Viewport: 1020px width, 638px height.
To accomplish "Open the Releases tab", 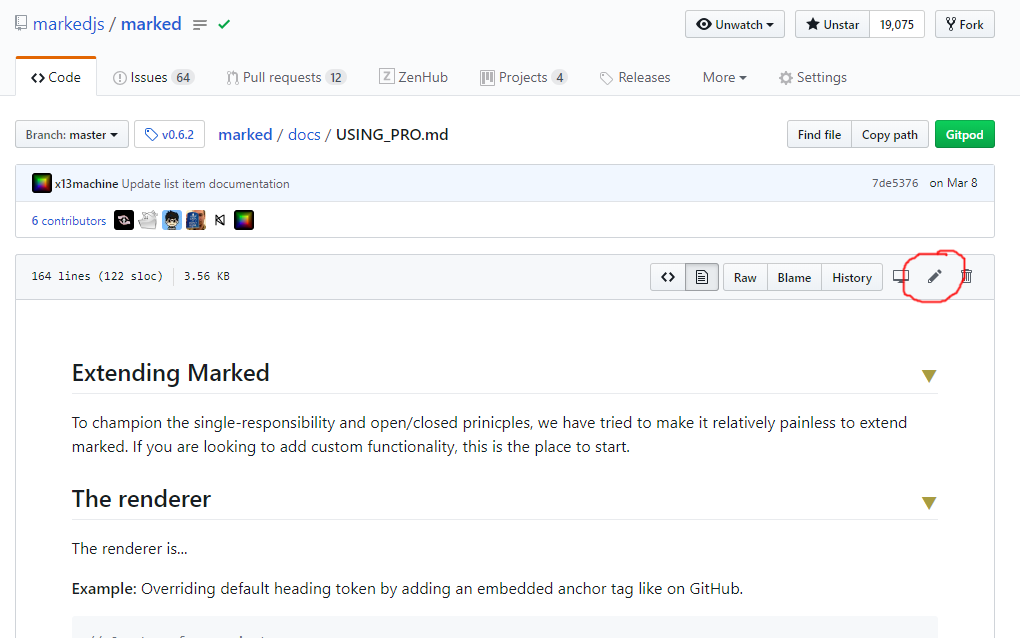I will click(635, 77).
